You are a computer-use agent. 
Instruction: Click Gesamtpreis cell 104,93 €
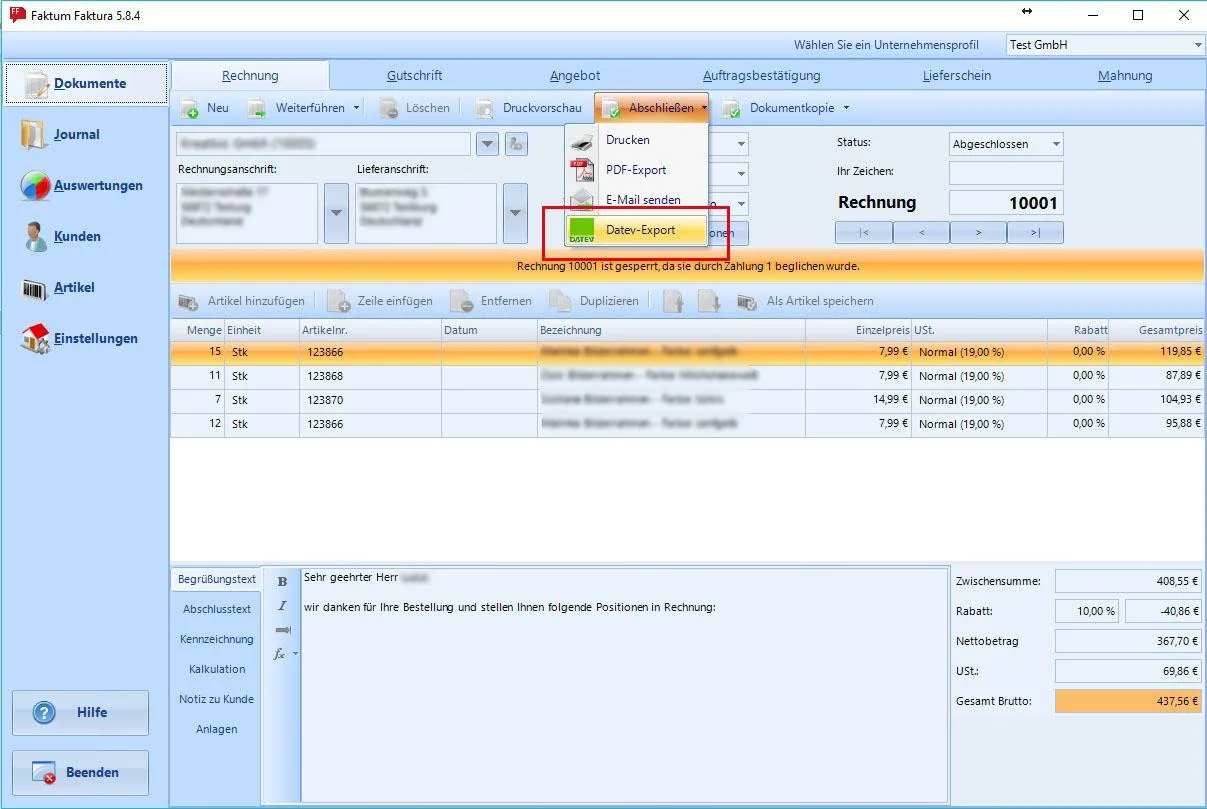[1157, 400]
